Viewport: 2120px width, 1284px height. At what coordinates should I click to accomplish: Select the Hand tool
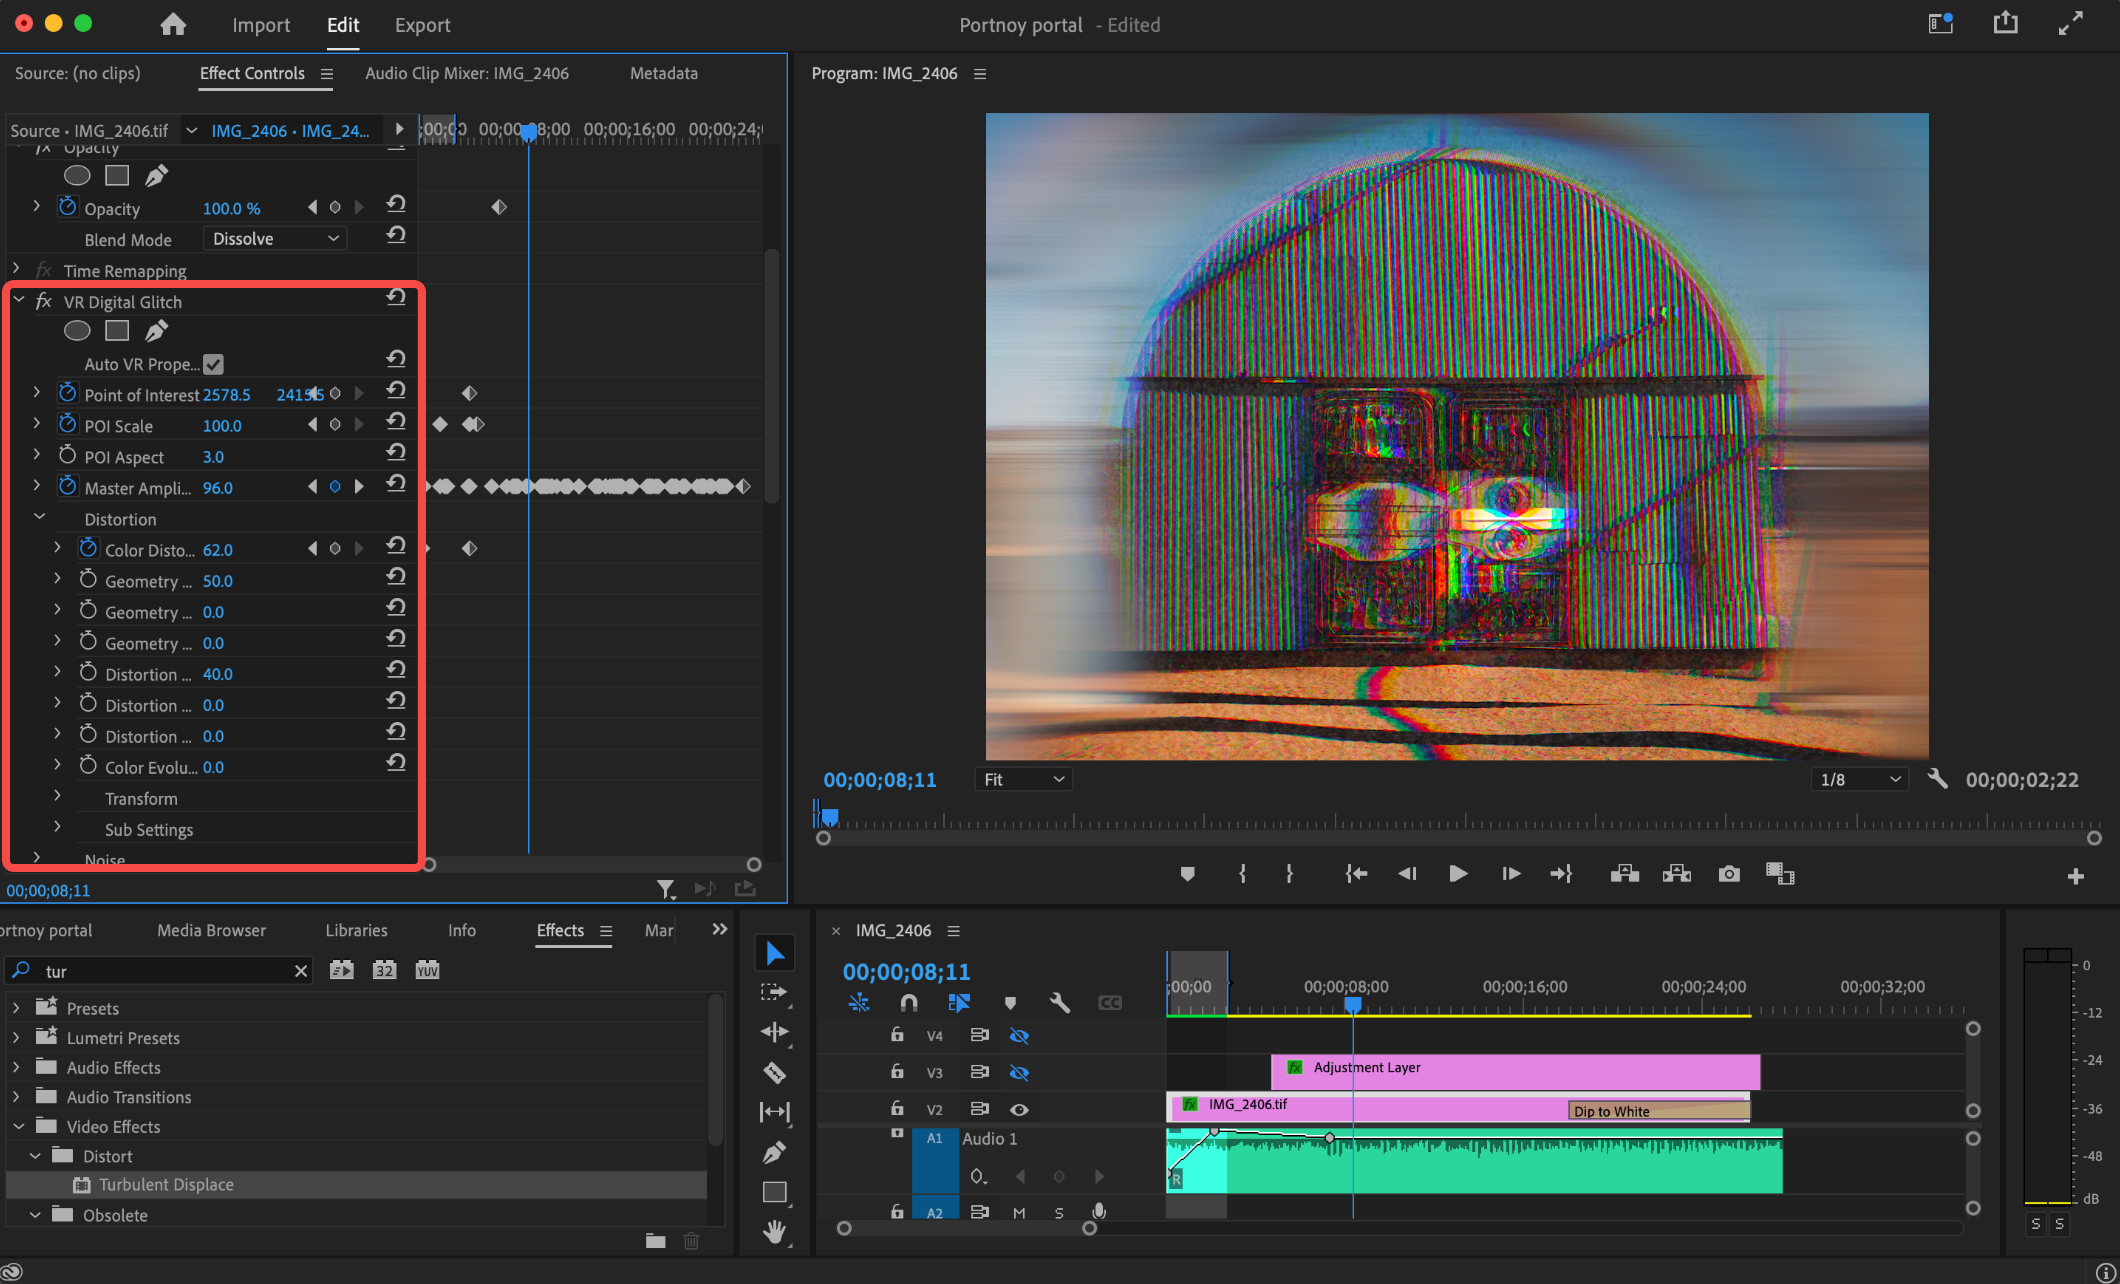(x=775, y=1232)
